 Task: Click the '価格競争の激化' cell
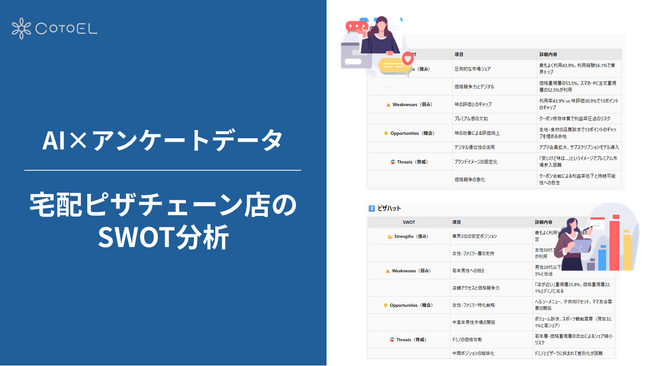coord(469,179)
